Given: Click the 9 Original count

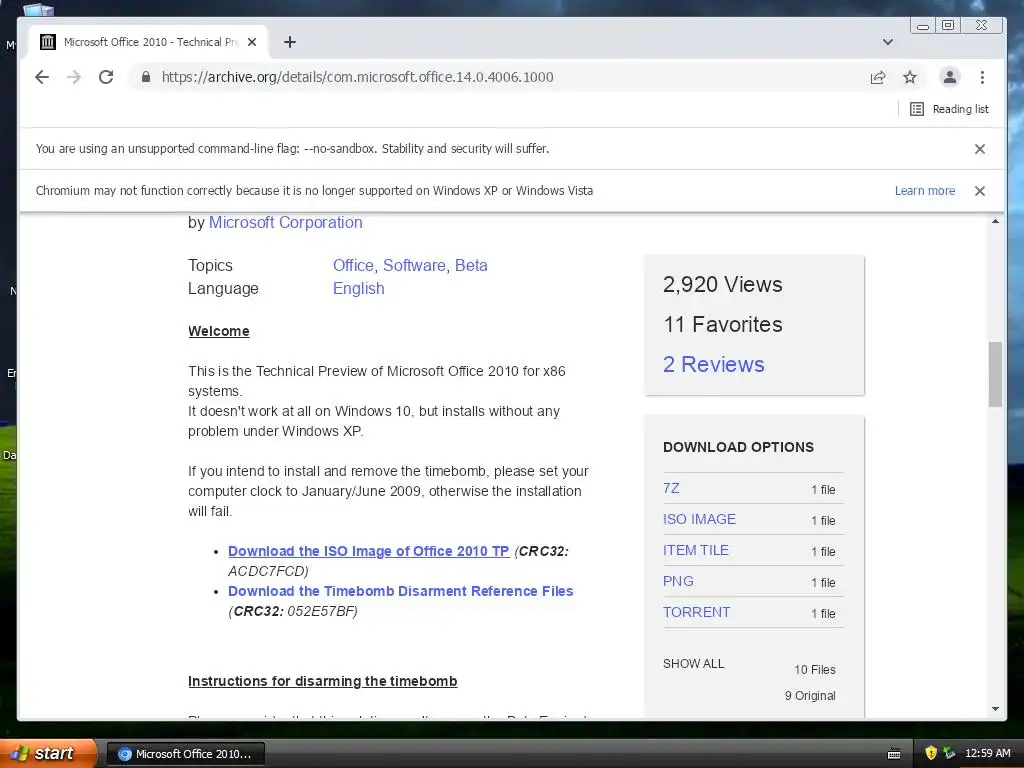Looking at the screenshot, I should pyautogui.click(x=810, y=696).
